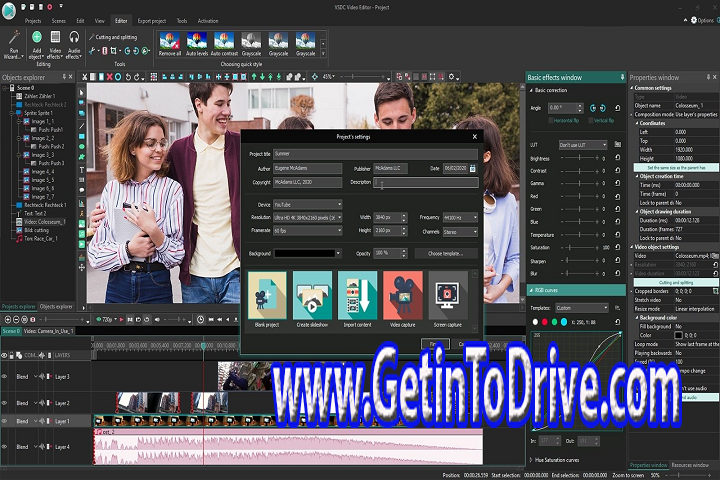Screen dimensions: 720x480
Task: Open the Templates dropdown showing Custom
Action: 582,308
